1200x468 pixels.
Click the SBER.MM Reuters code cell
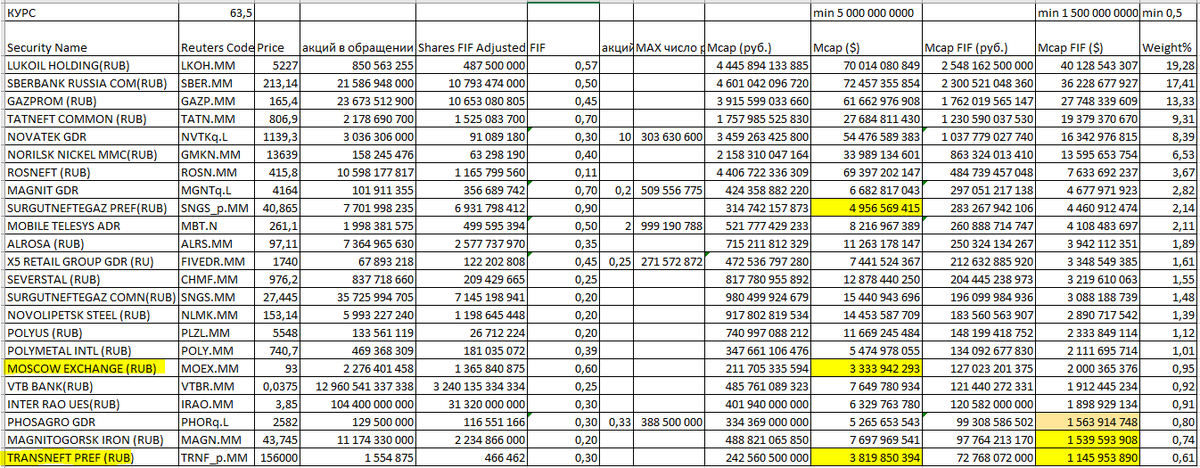point(217,82)
